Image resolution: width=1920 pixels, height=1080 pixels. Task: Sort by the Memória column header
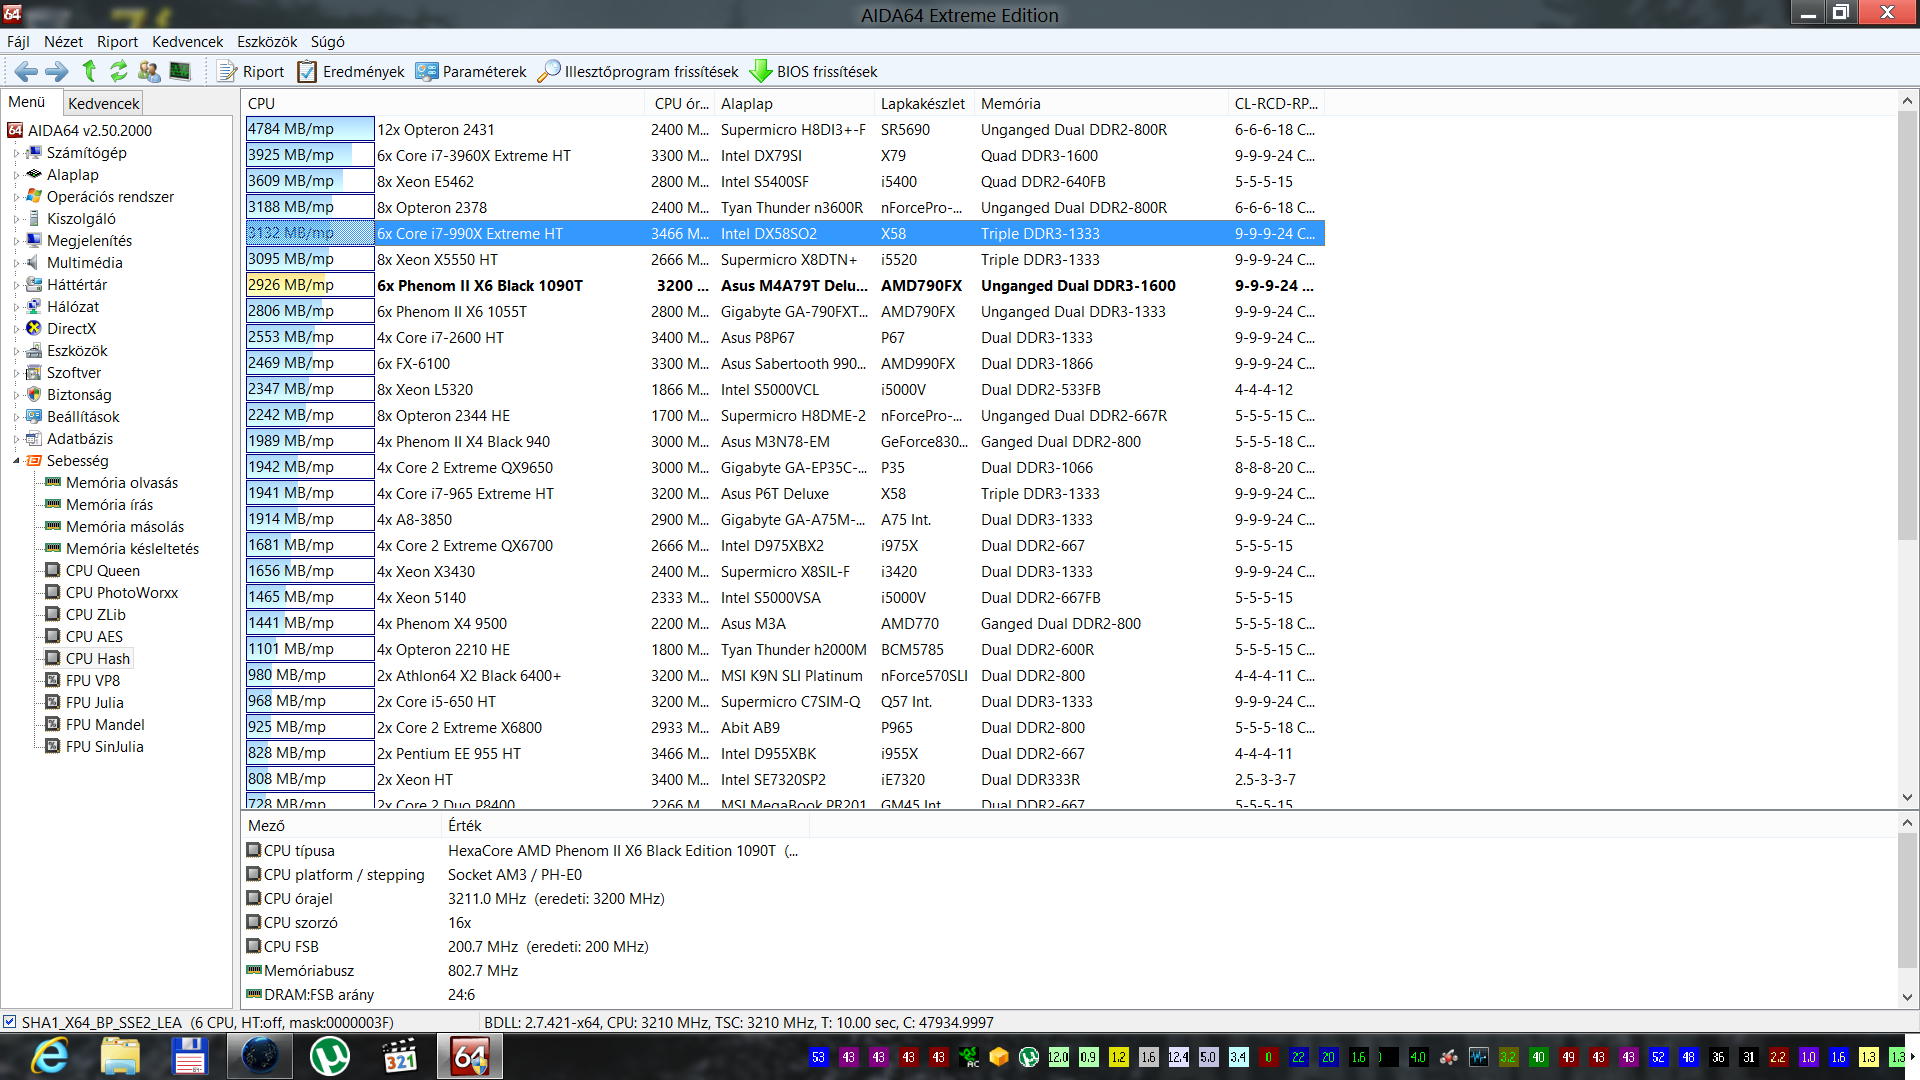[x=1101, y=104]
